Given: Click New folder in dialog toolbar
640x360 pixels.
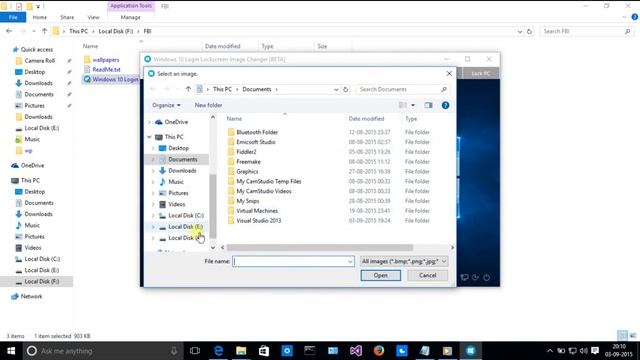Looking at the screenshot, I should coord(208,105).
